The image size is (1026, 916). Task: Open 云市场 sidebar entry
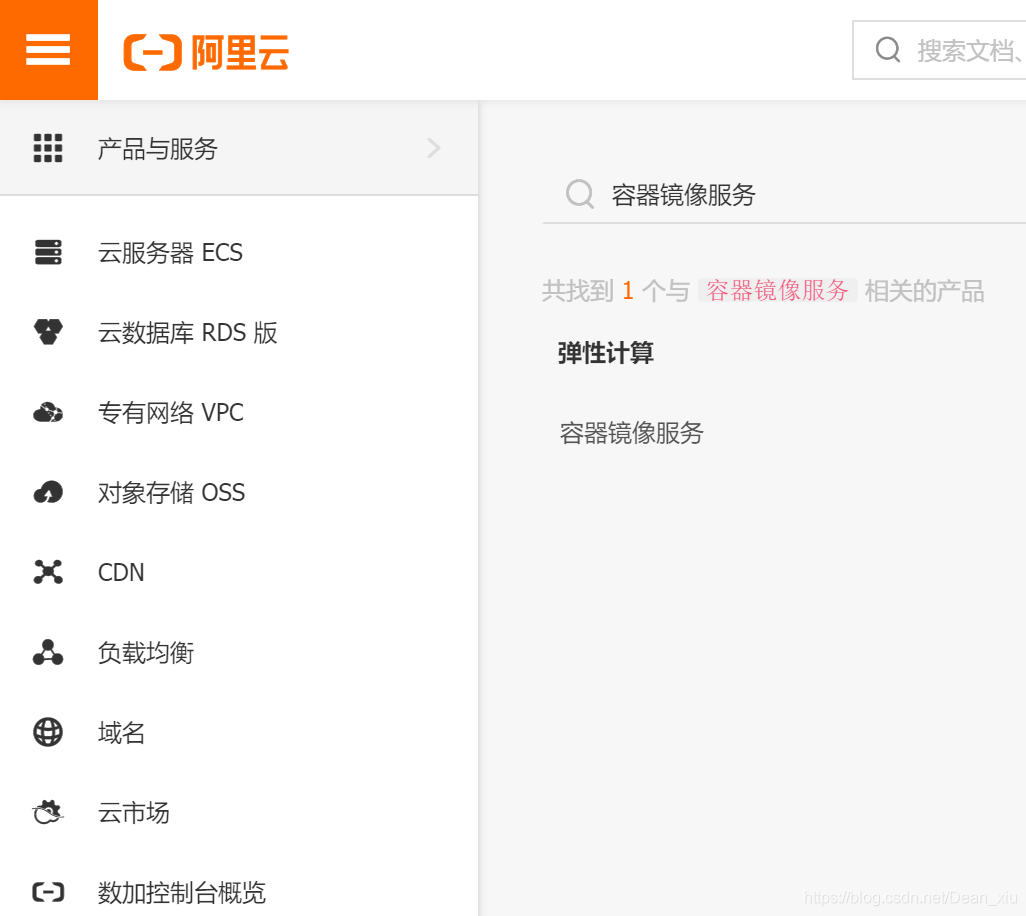pos(133,813)
